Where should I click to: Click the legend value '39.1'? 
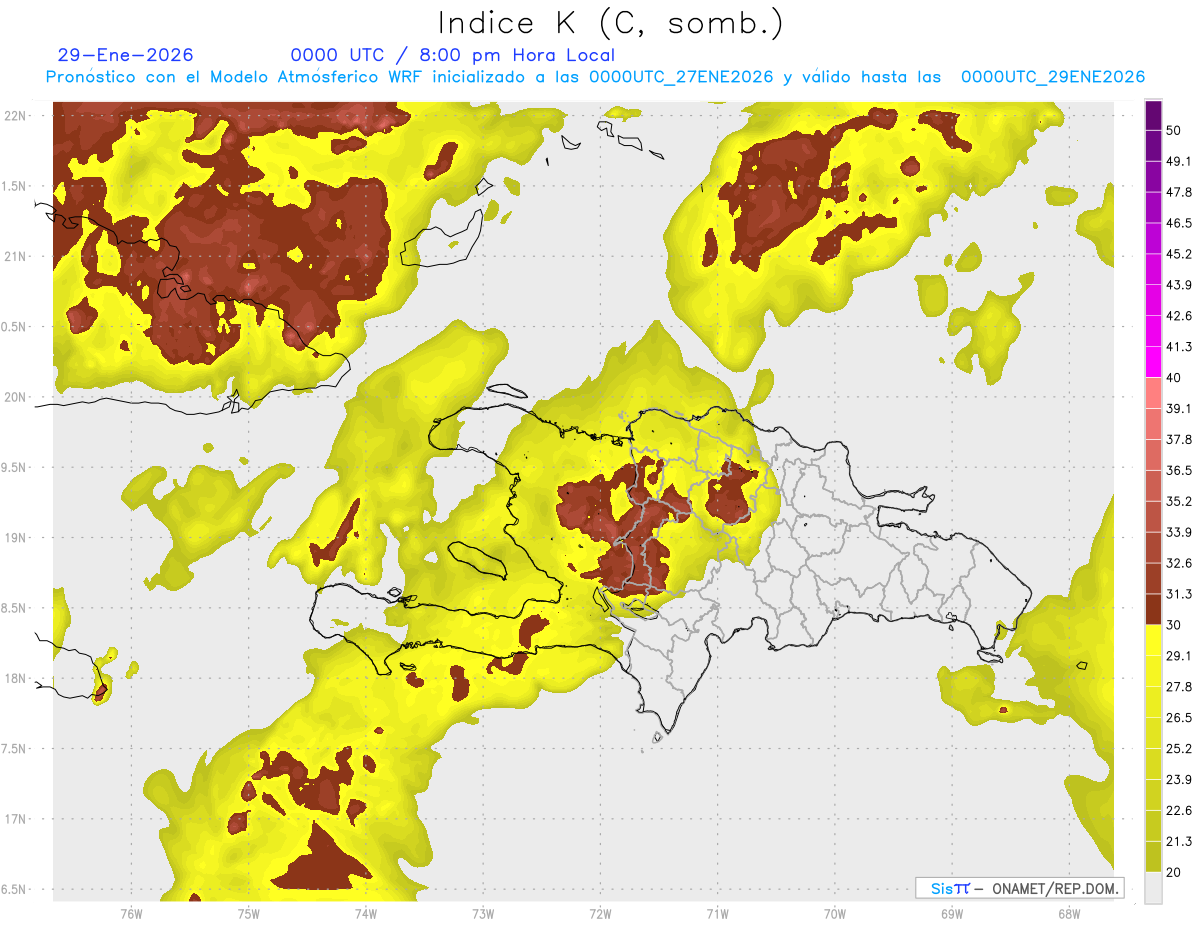click(1179, 408)
